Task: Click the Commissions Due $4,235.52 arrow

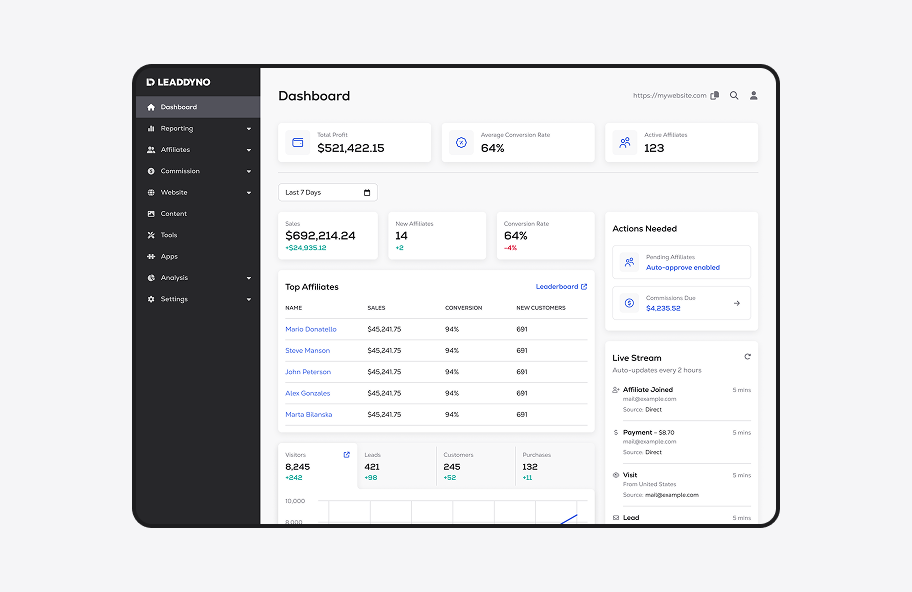Action: point(738,303)
